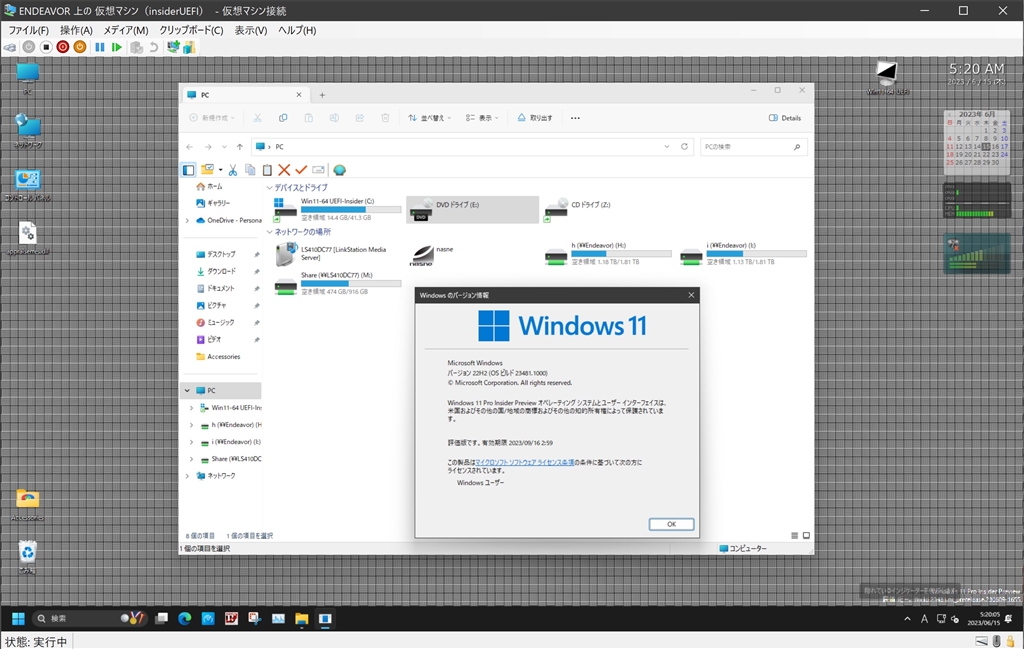Expand OneDrive - Personal in navigation pane
Viewport: 1024px width, 649px height.
(x=187, y=221)
